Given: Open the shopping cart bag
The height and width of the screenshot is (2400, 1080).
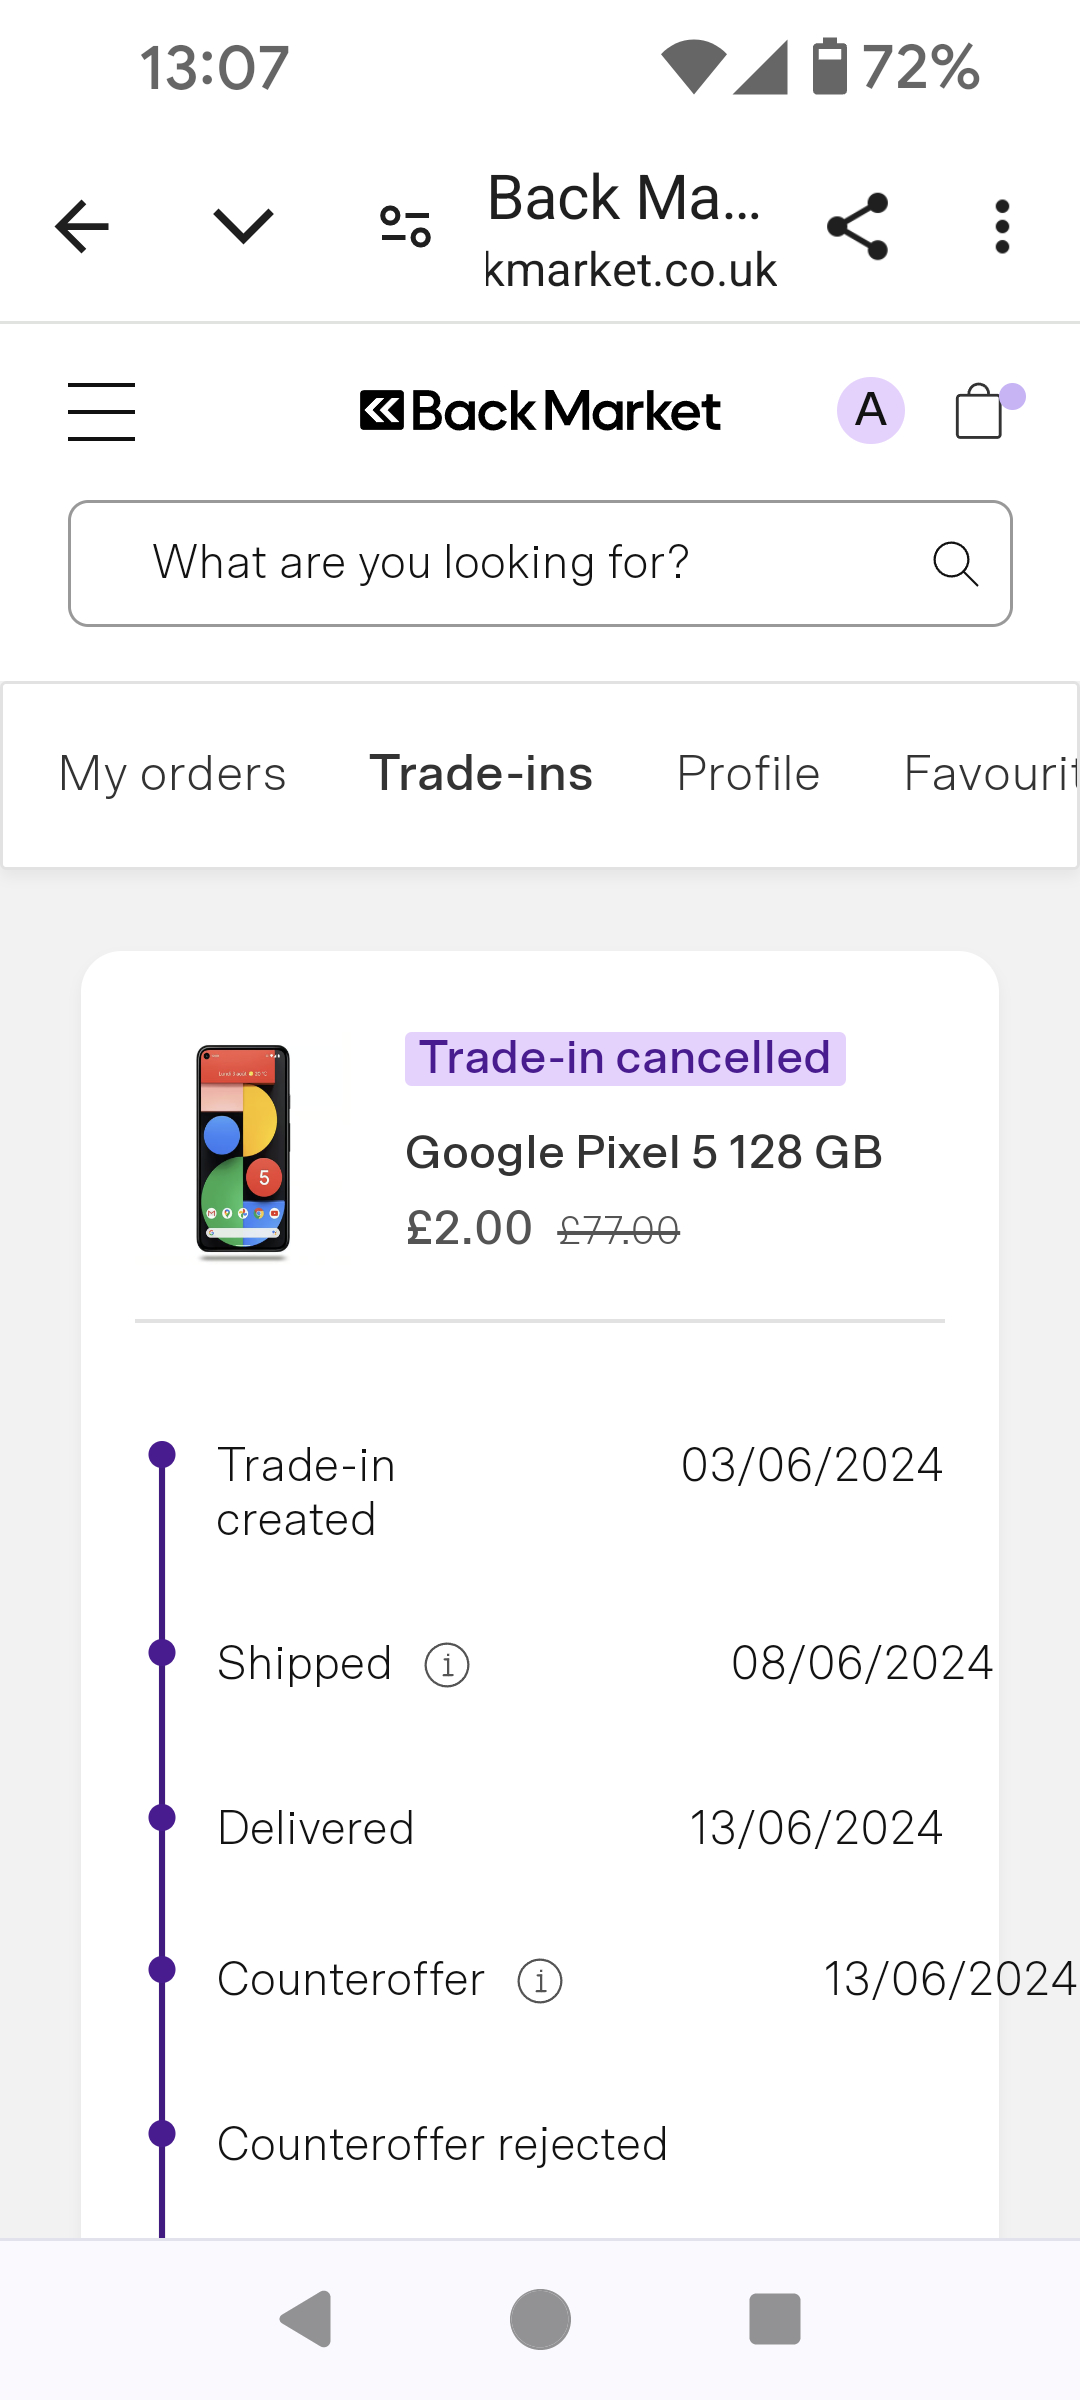Looking at the screenshot, I should (980, 411).
